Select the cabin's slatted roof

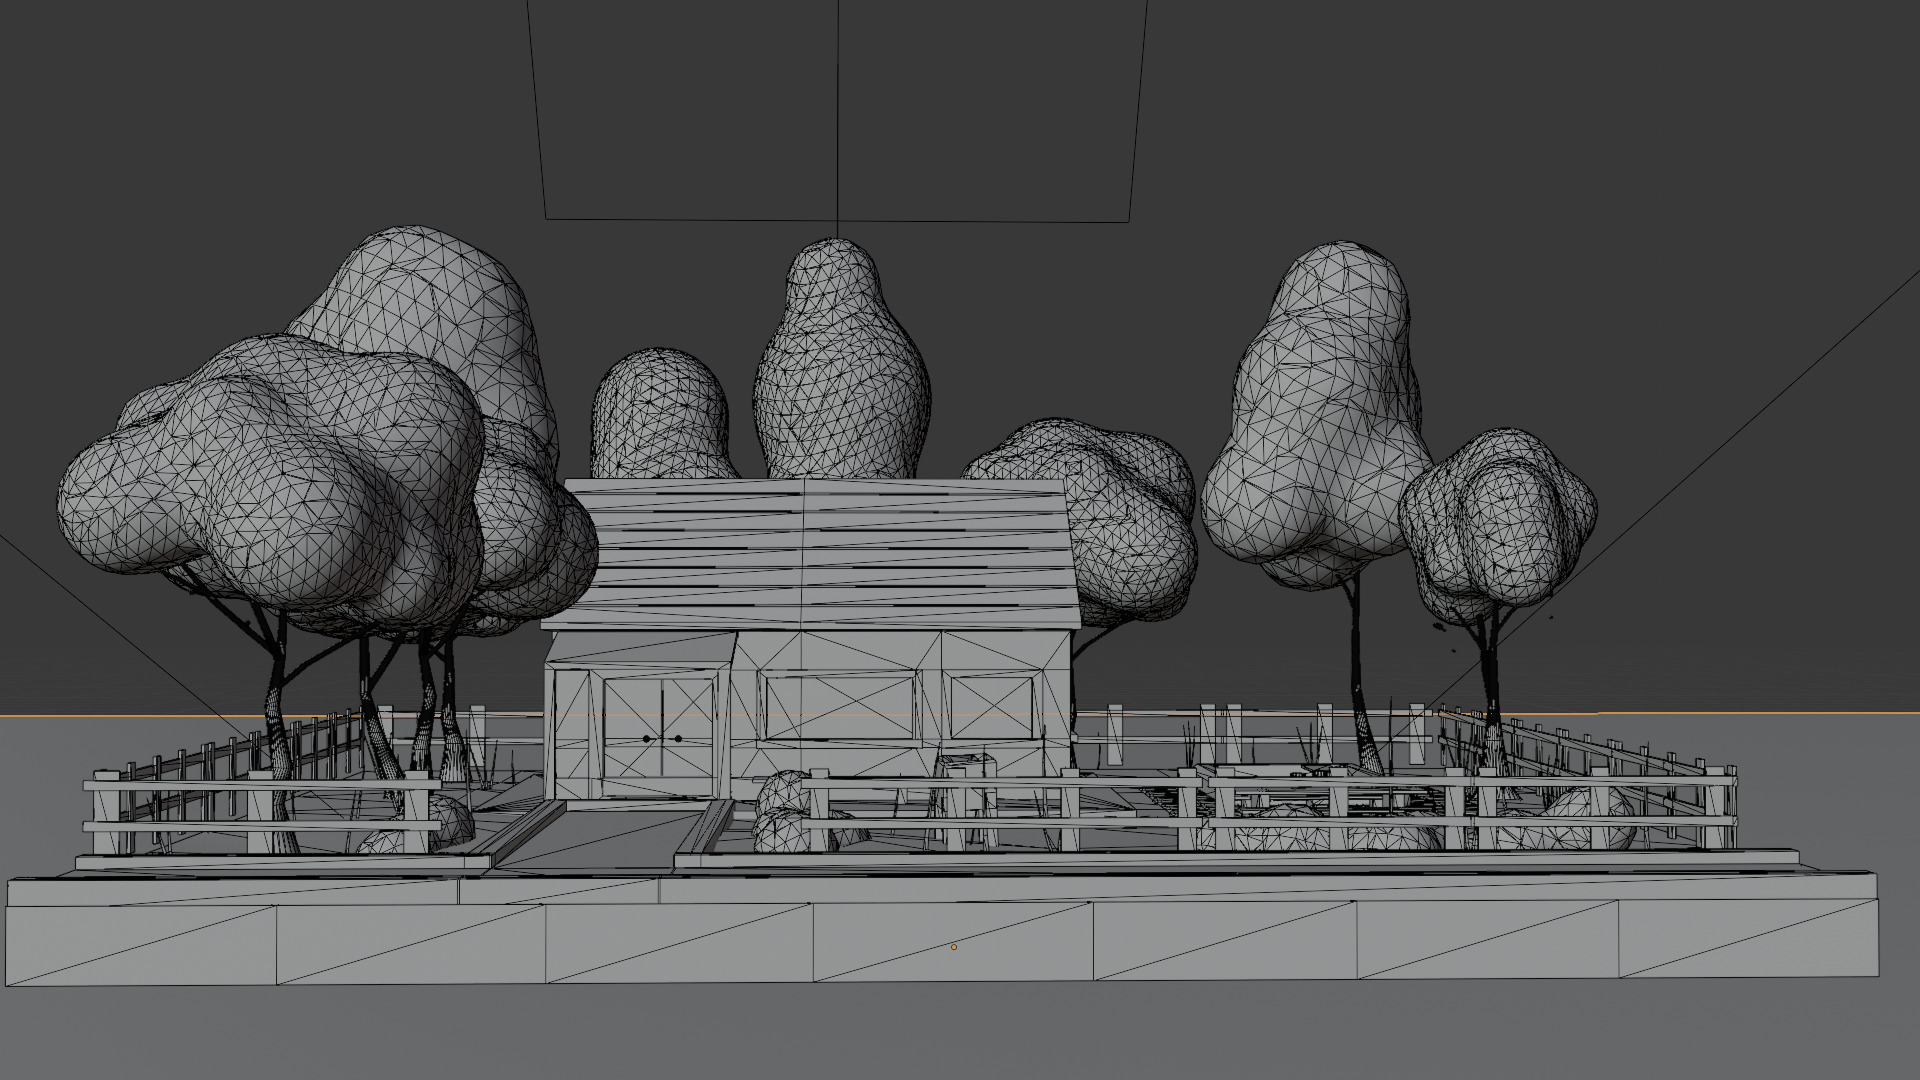pos(820,555)
